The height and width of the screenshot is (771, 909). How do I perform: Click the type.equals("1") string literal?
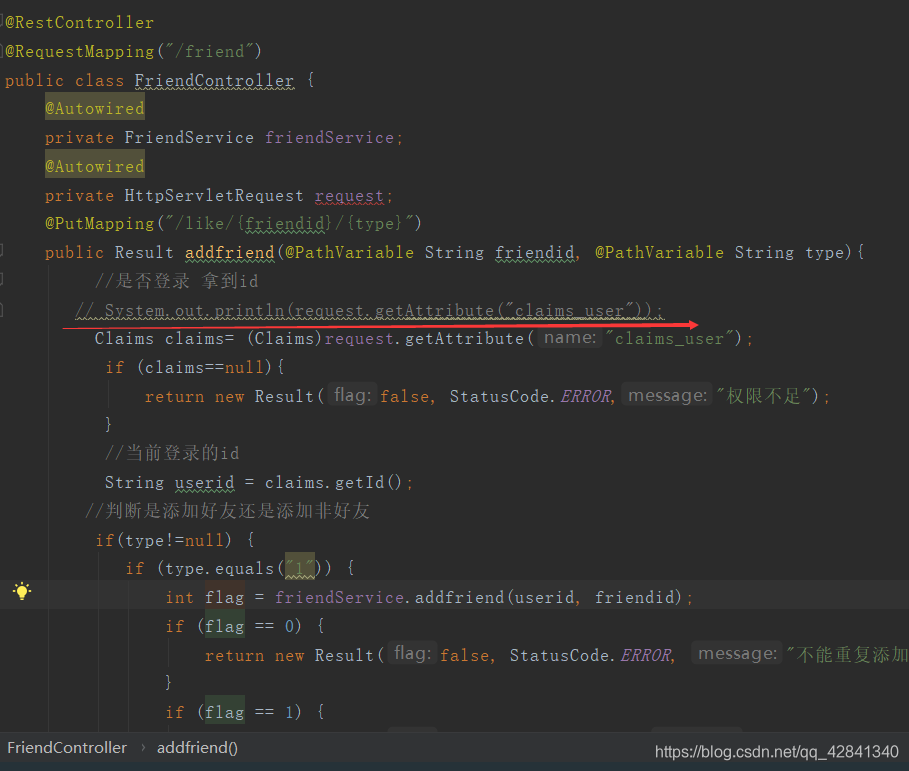point(300,568)
